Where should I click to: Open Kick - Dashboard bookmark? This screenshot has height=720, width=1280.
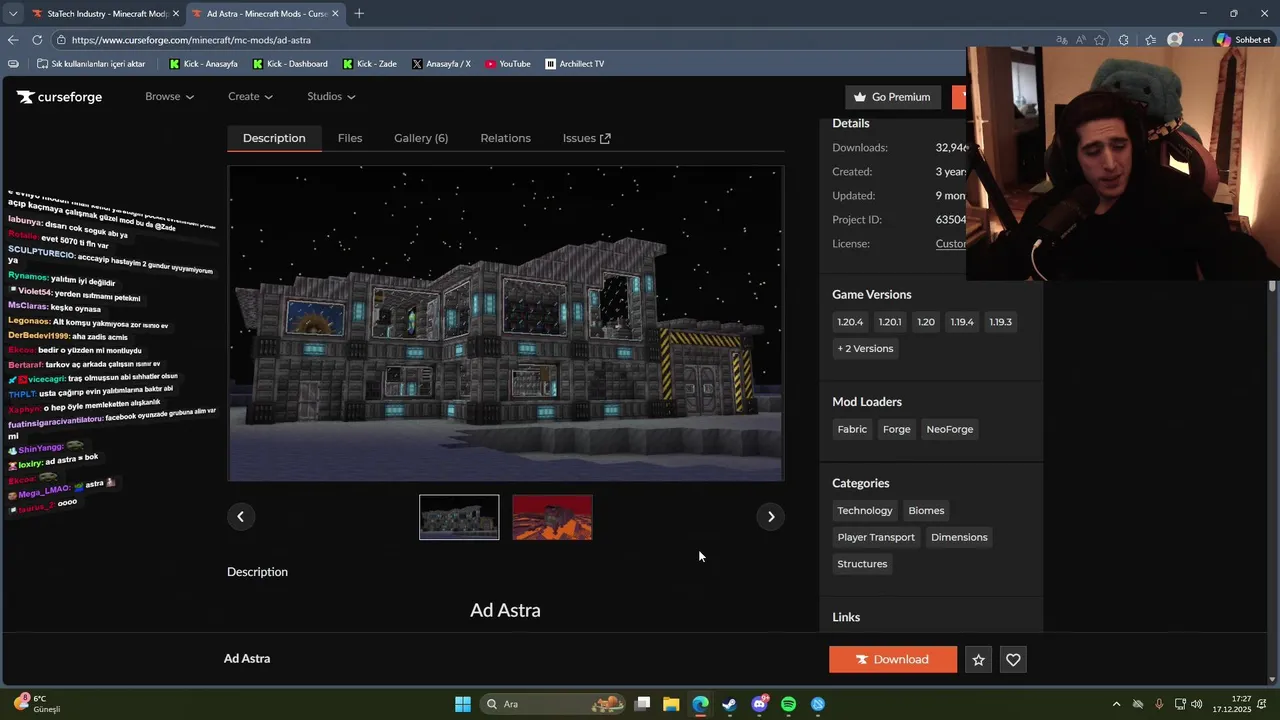(290, 64)
